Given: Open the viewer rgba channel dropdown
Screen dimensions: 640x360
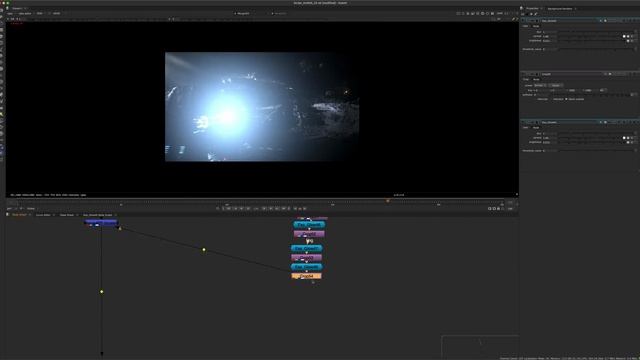Looking at the screenshot, I should pyautogui.click(x=10, y=13).
